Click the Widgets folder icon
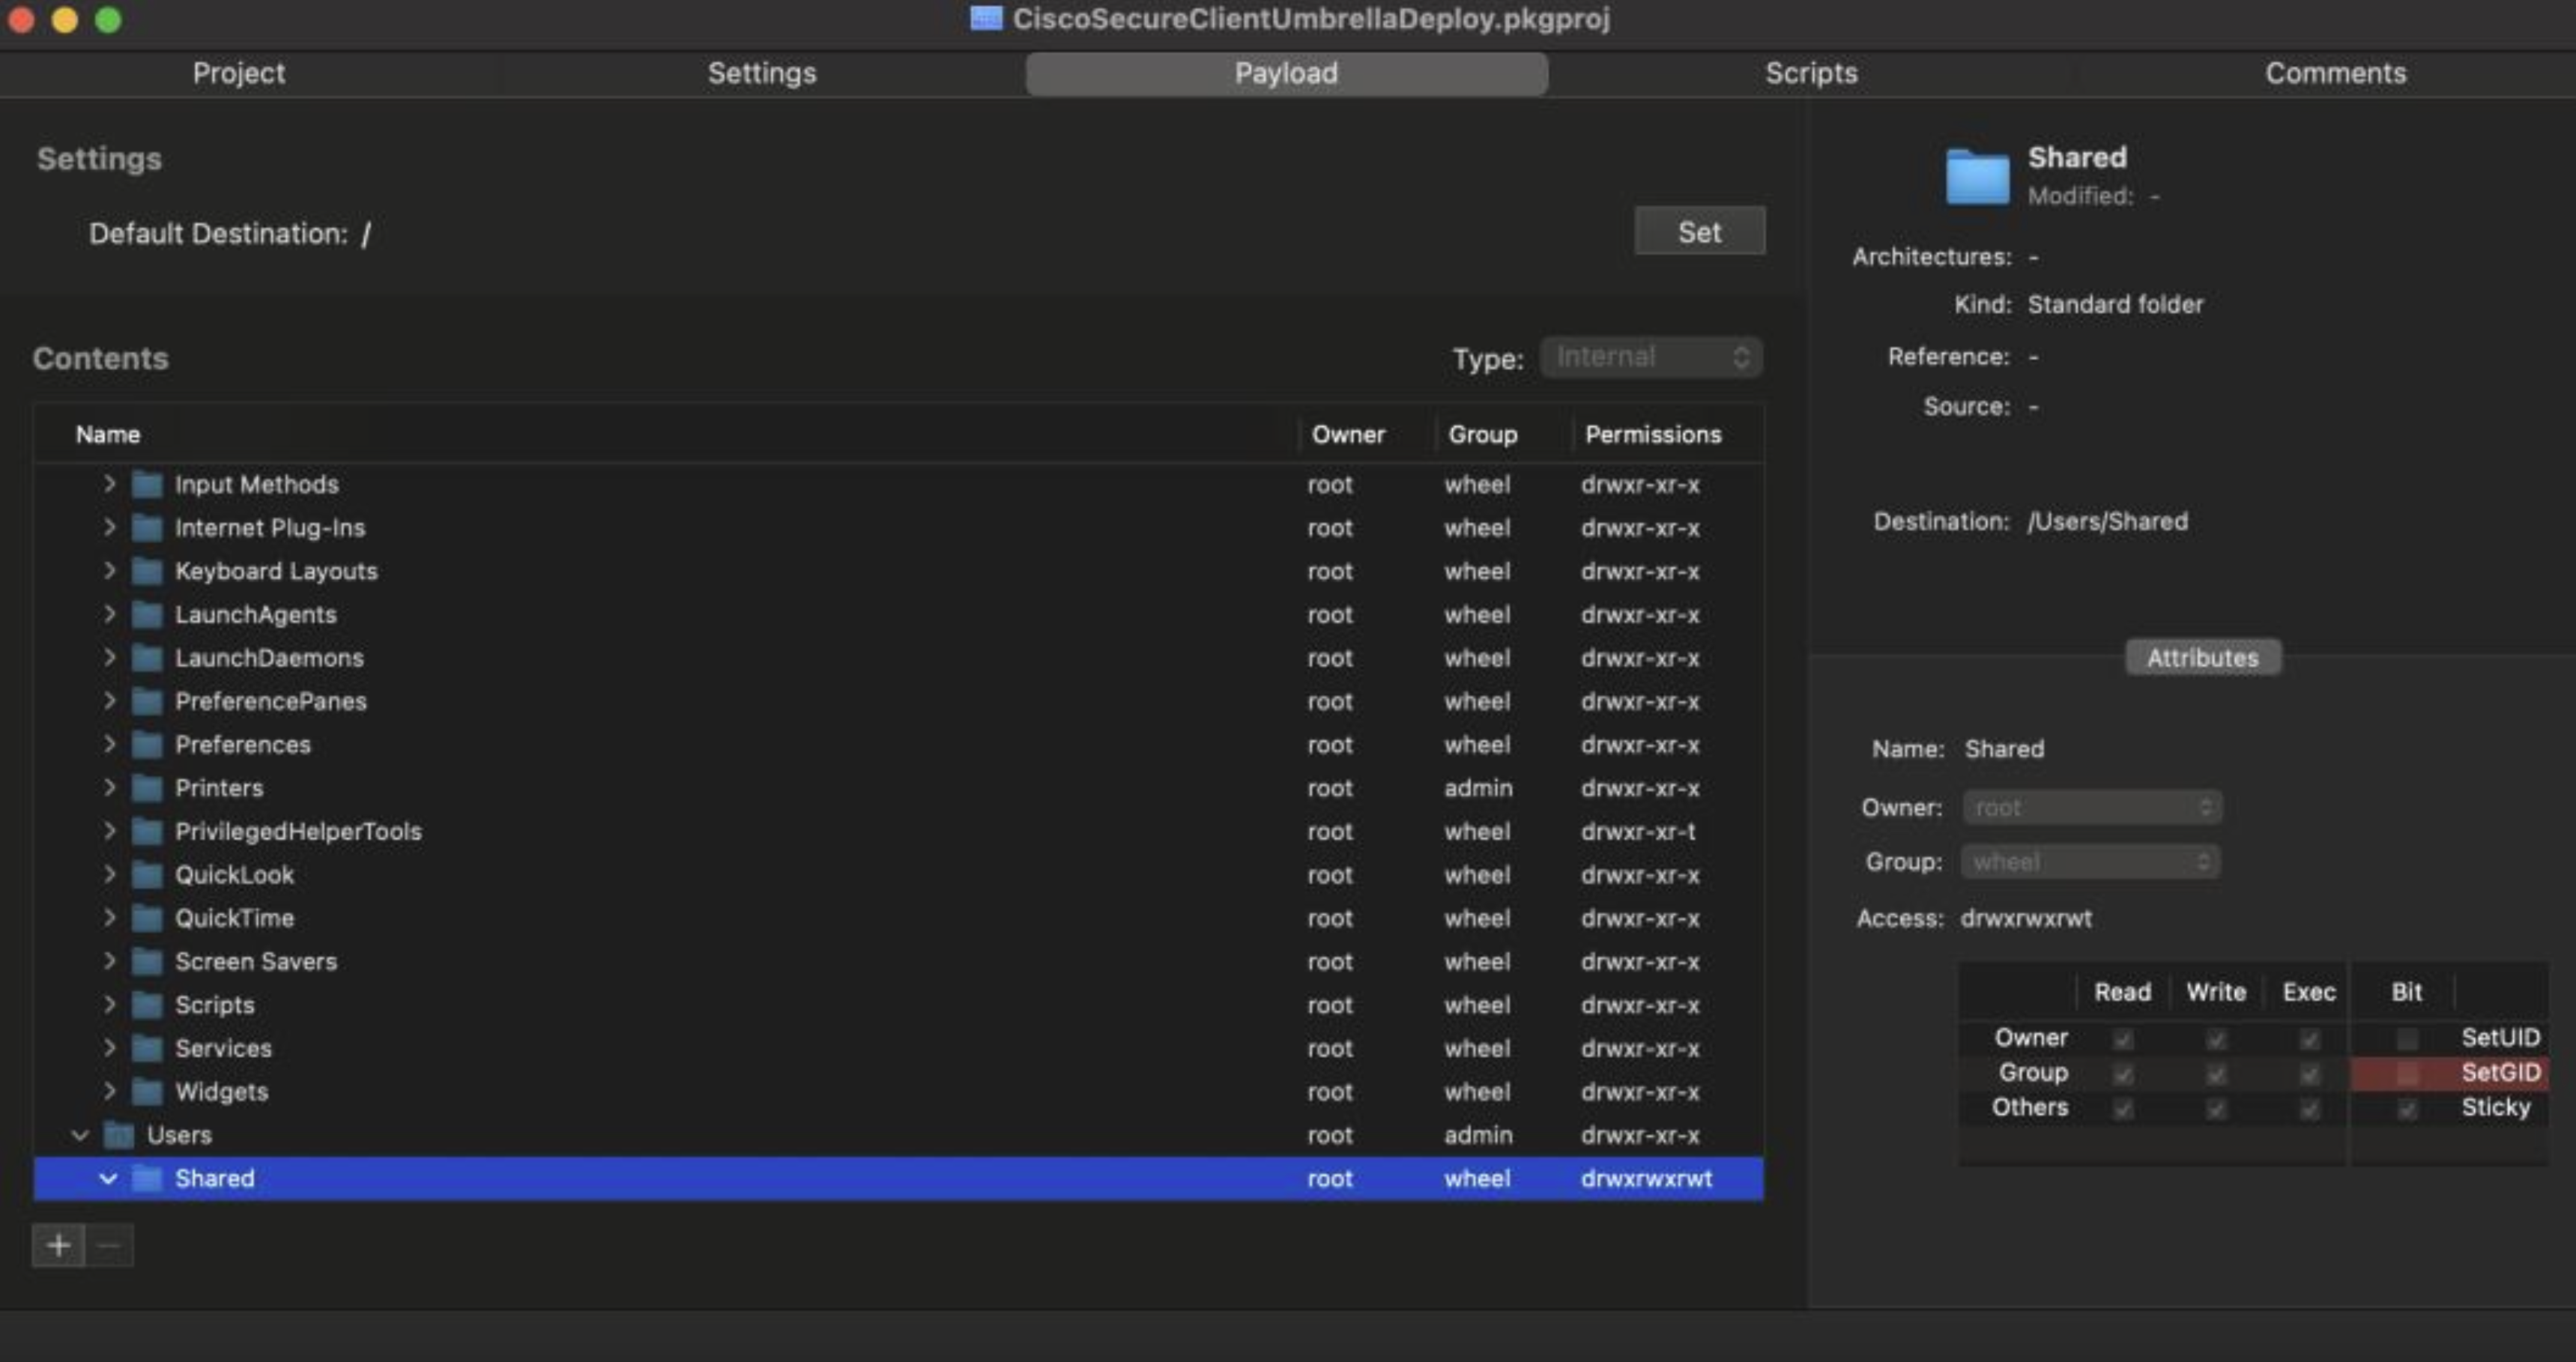The width and height of the screenshot is (2576, 1362). 148,1092
